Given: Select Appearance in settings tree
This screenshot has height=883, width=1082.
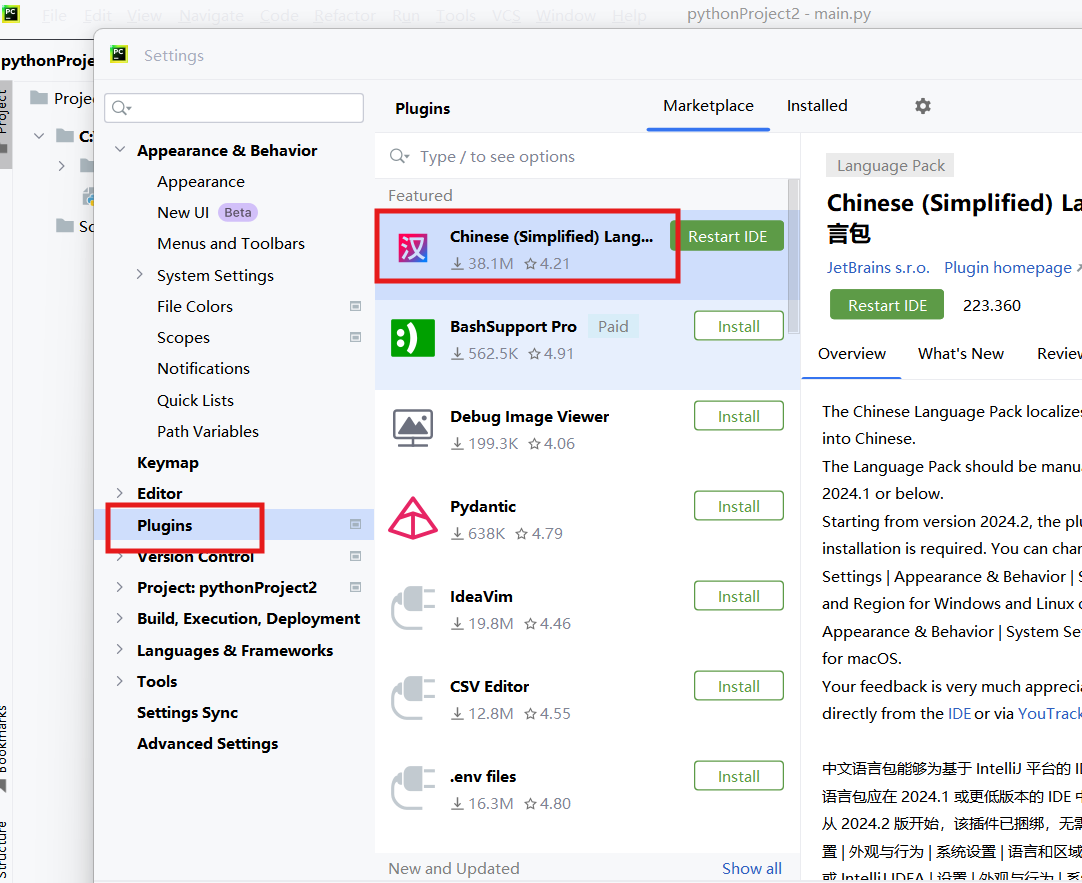Looking at the screenshot, I should click(x=201, y=181).
